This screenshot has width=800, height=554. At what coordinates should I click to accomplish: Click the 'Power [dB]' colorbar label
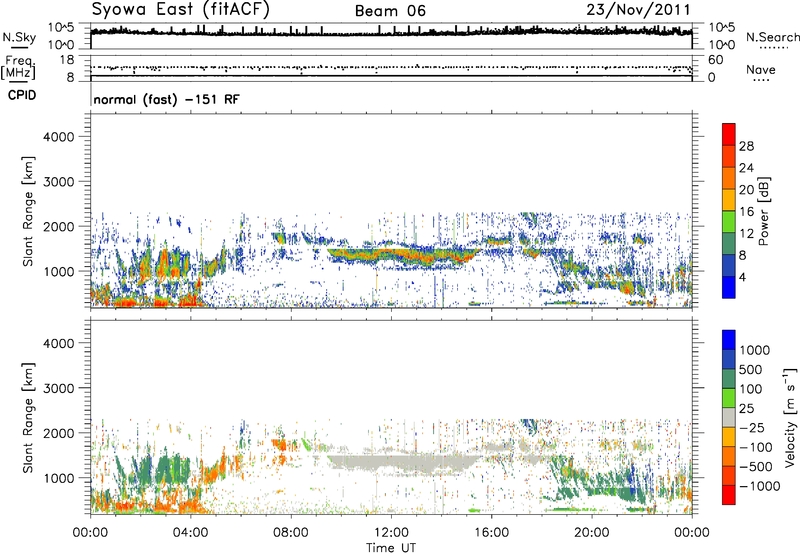(x=764, y=211)
